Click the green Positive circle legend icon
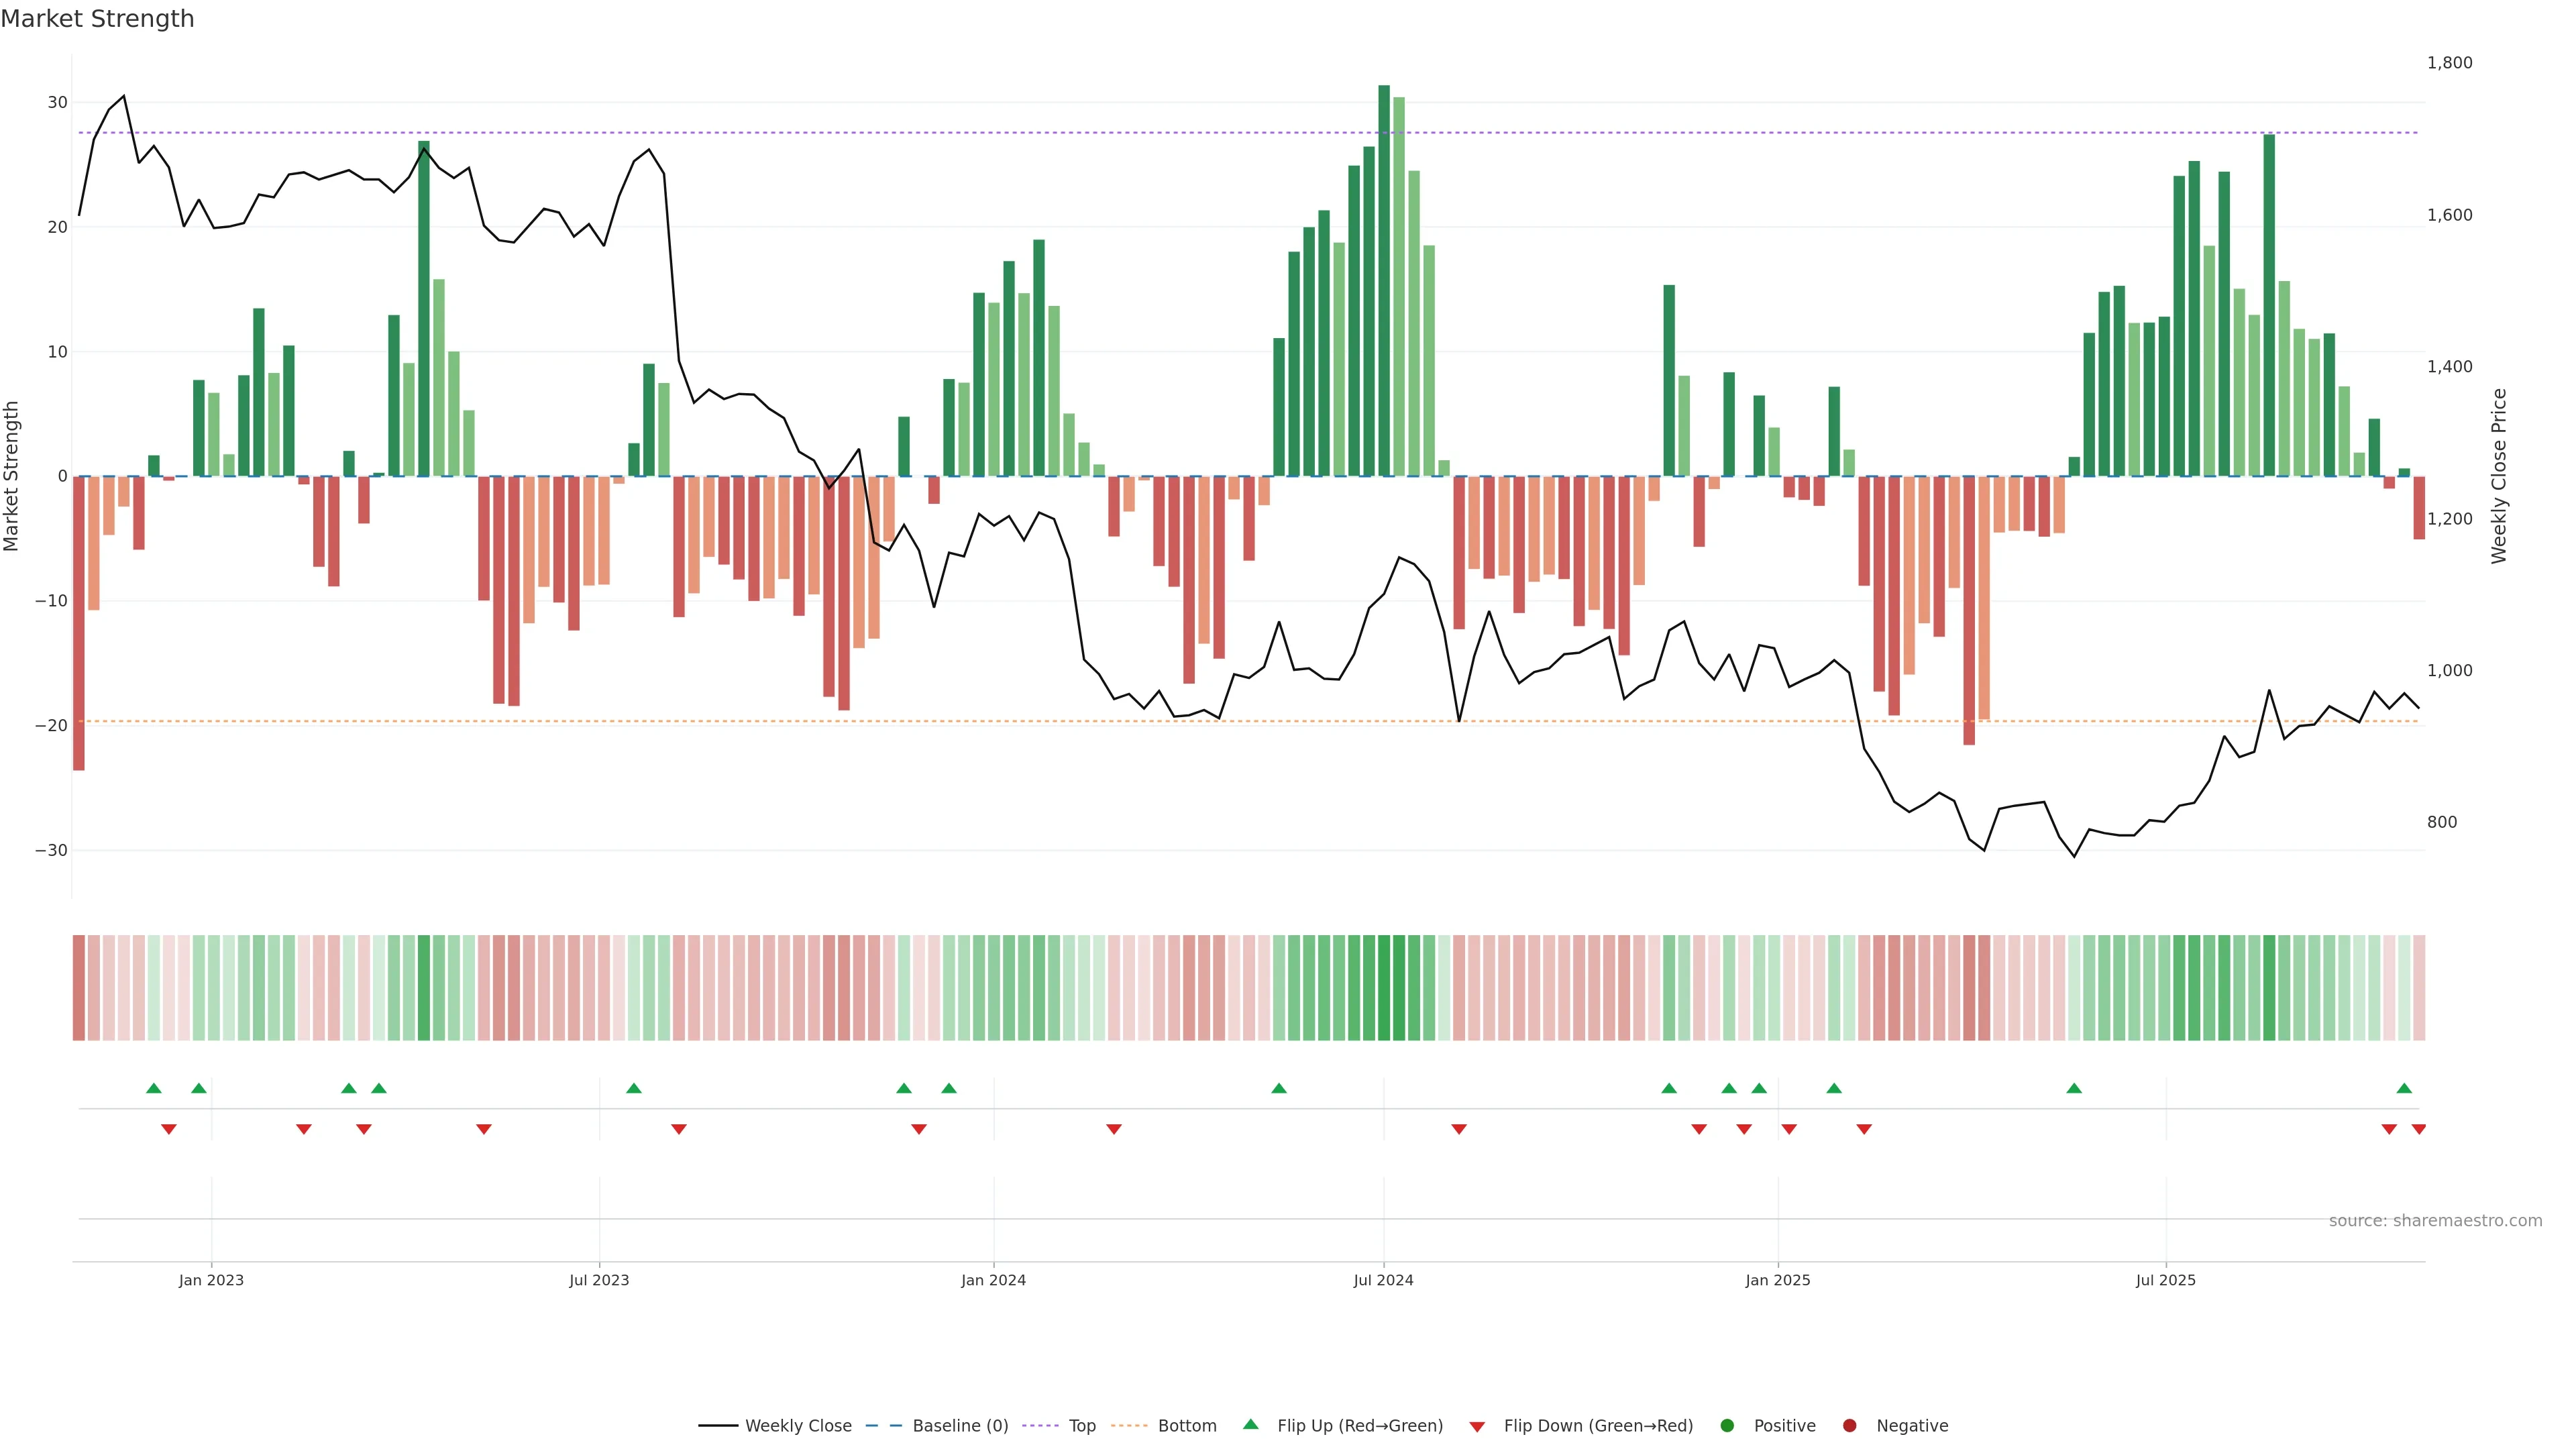 coord(1727,1425)
